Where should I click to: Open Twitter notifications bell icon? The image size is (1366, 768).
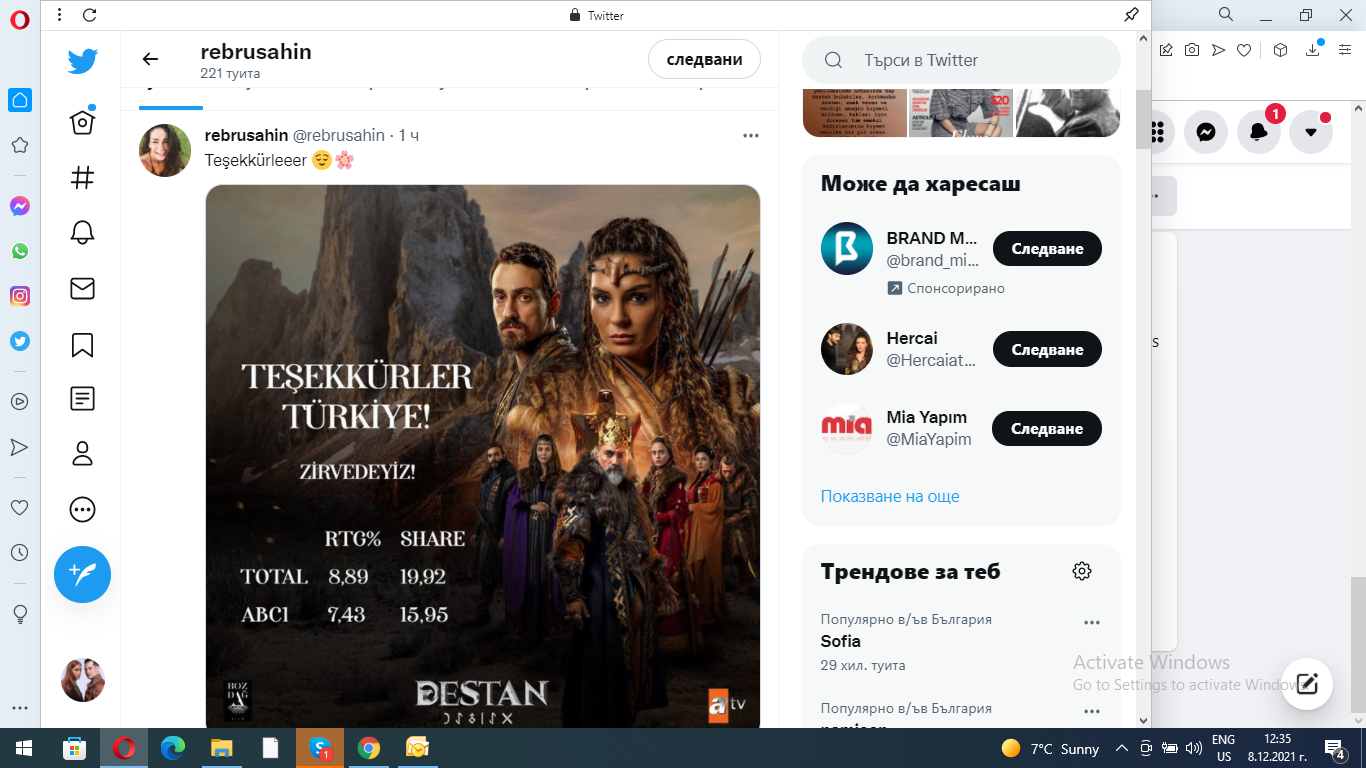tap(83, 233)
